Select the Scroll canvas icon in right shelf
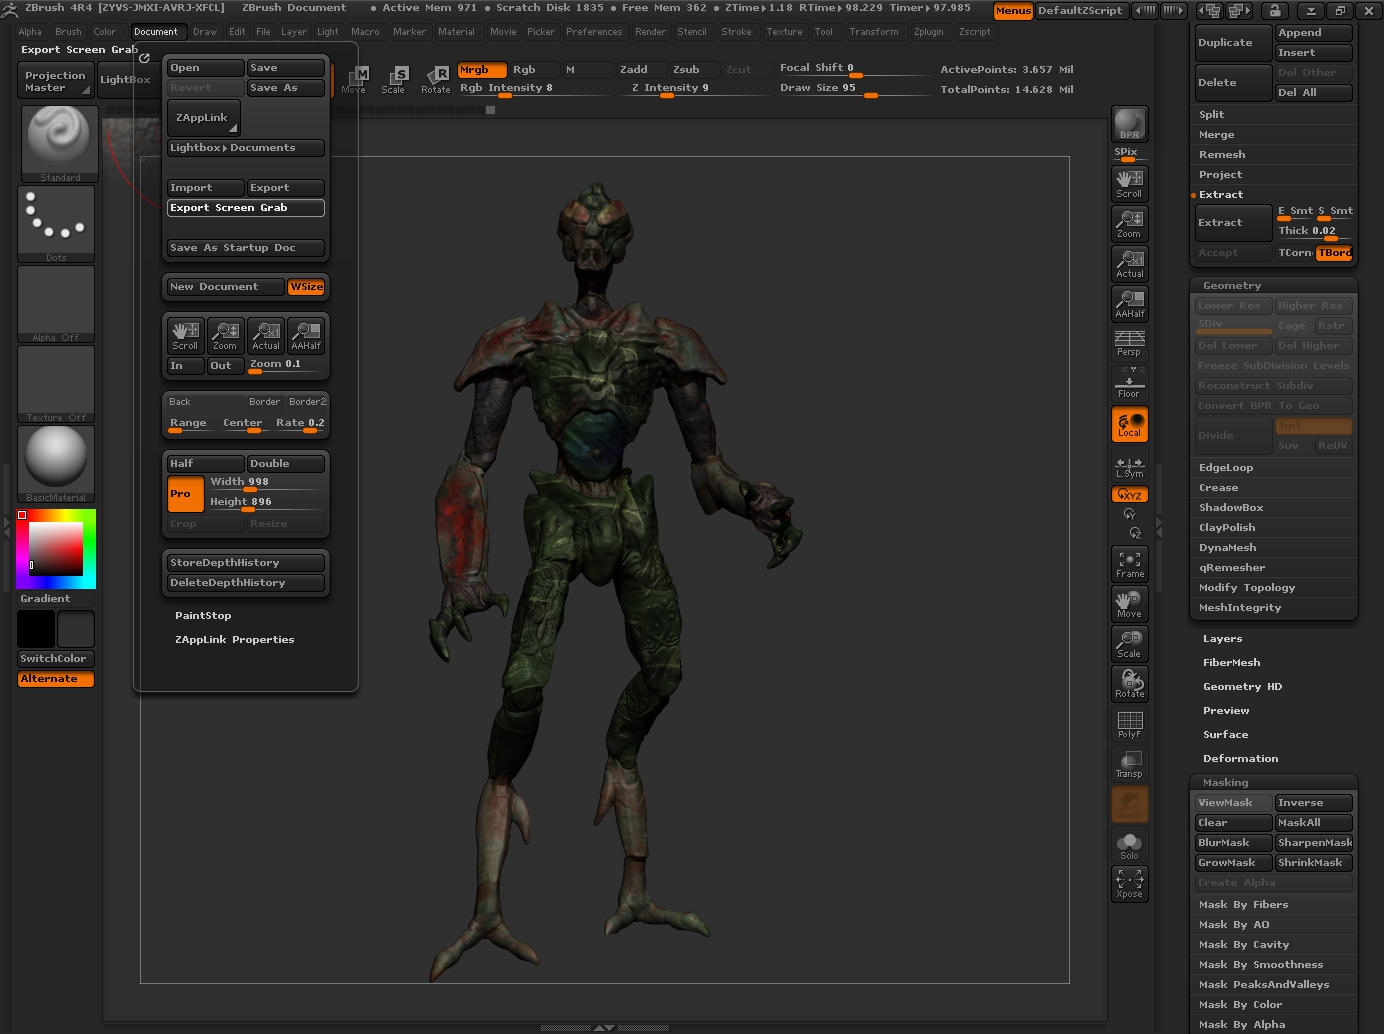 [x=1129, y=183]
